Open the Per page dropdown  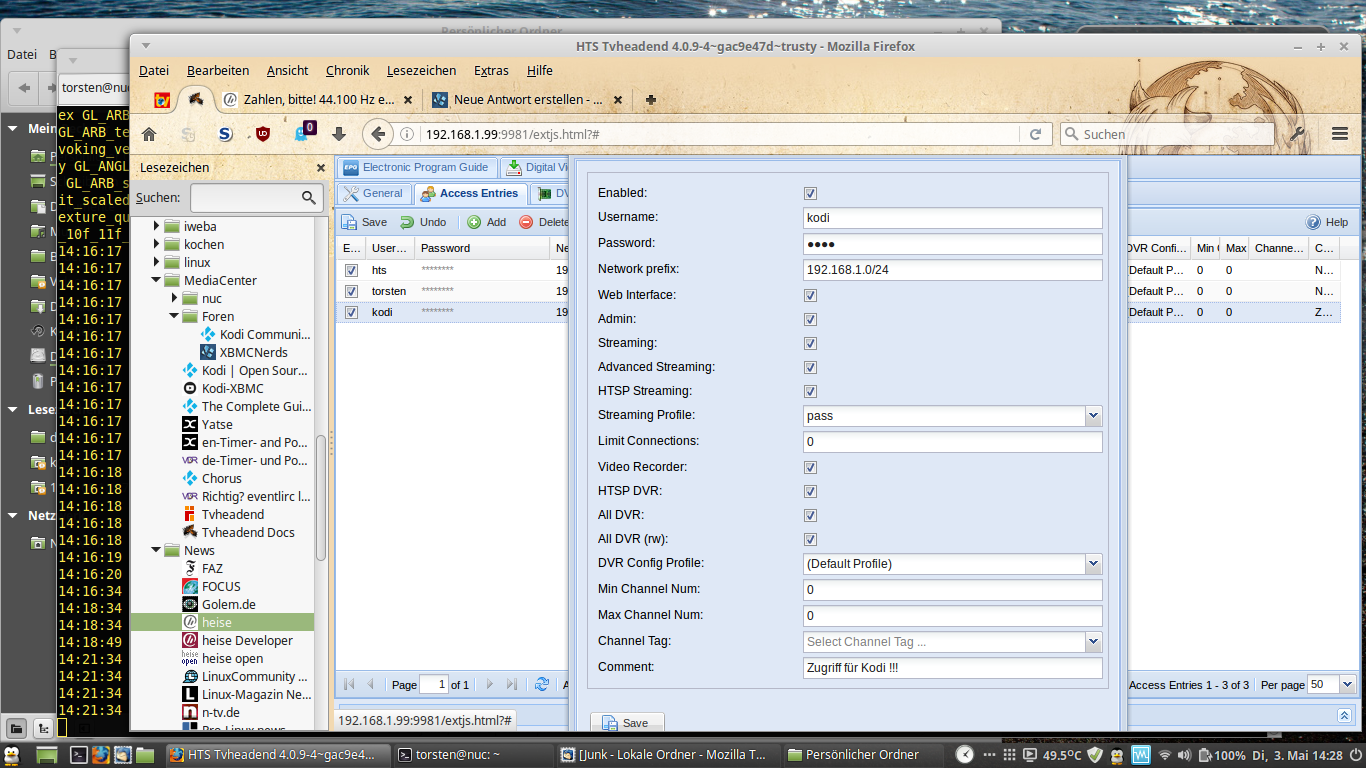click(1347, 685)
